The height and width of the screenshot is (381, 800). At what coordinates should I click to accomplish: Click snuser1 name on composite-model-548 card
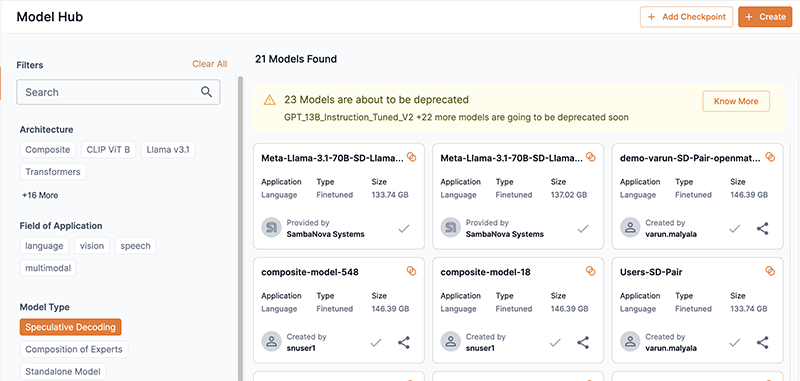click(300, 348)
